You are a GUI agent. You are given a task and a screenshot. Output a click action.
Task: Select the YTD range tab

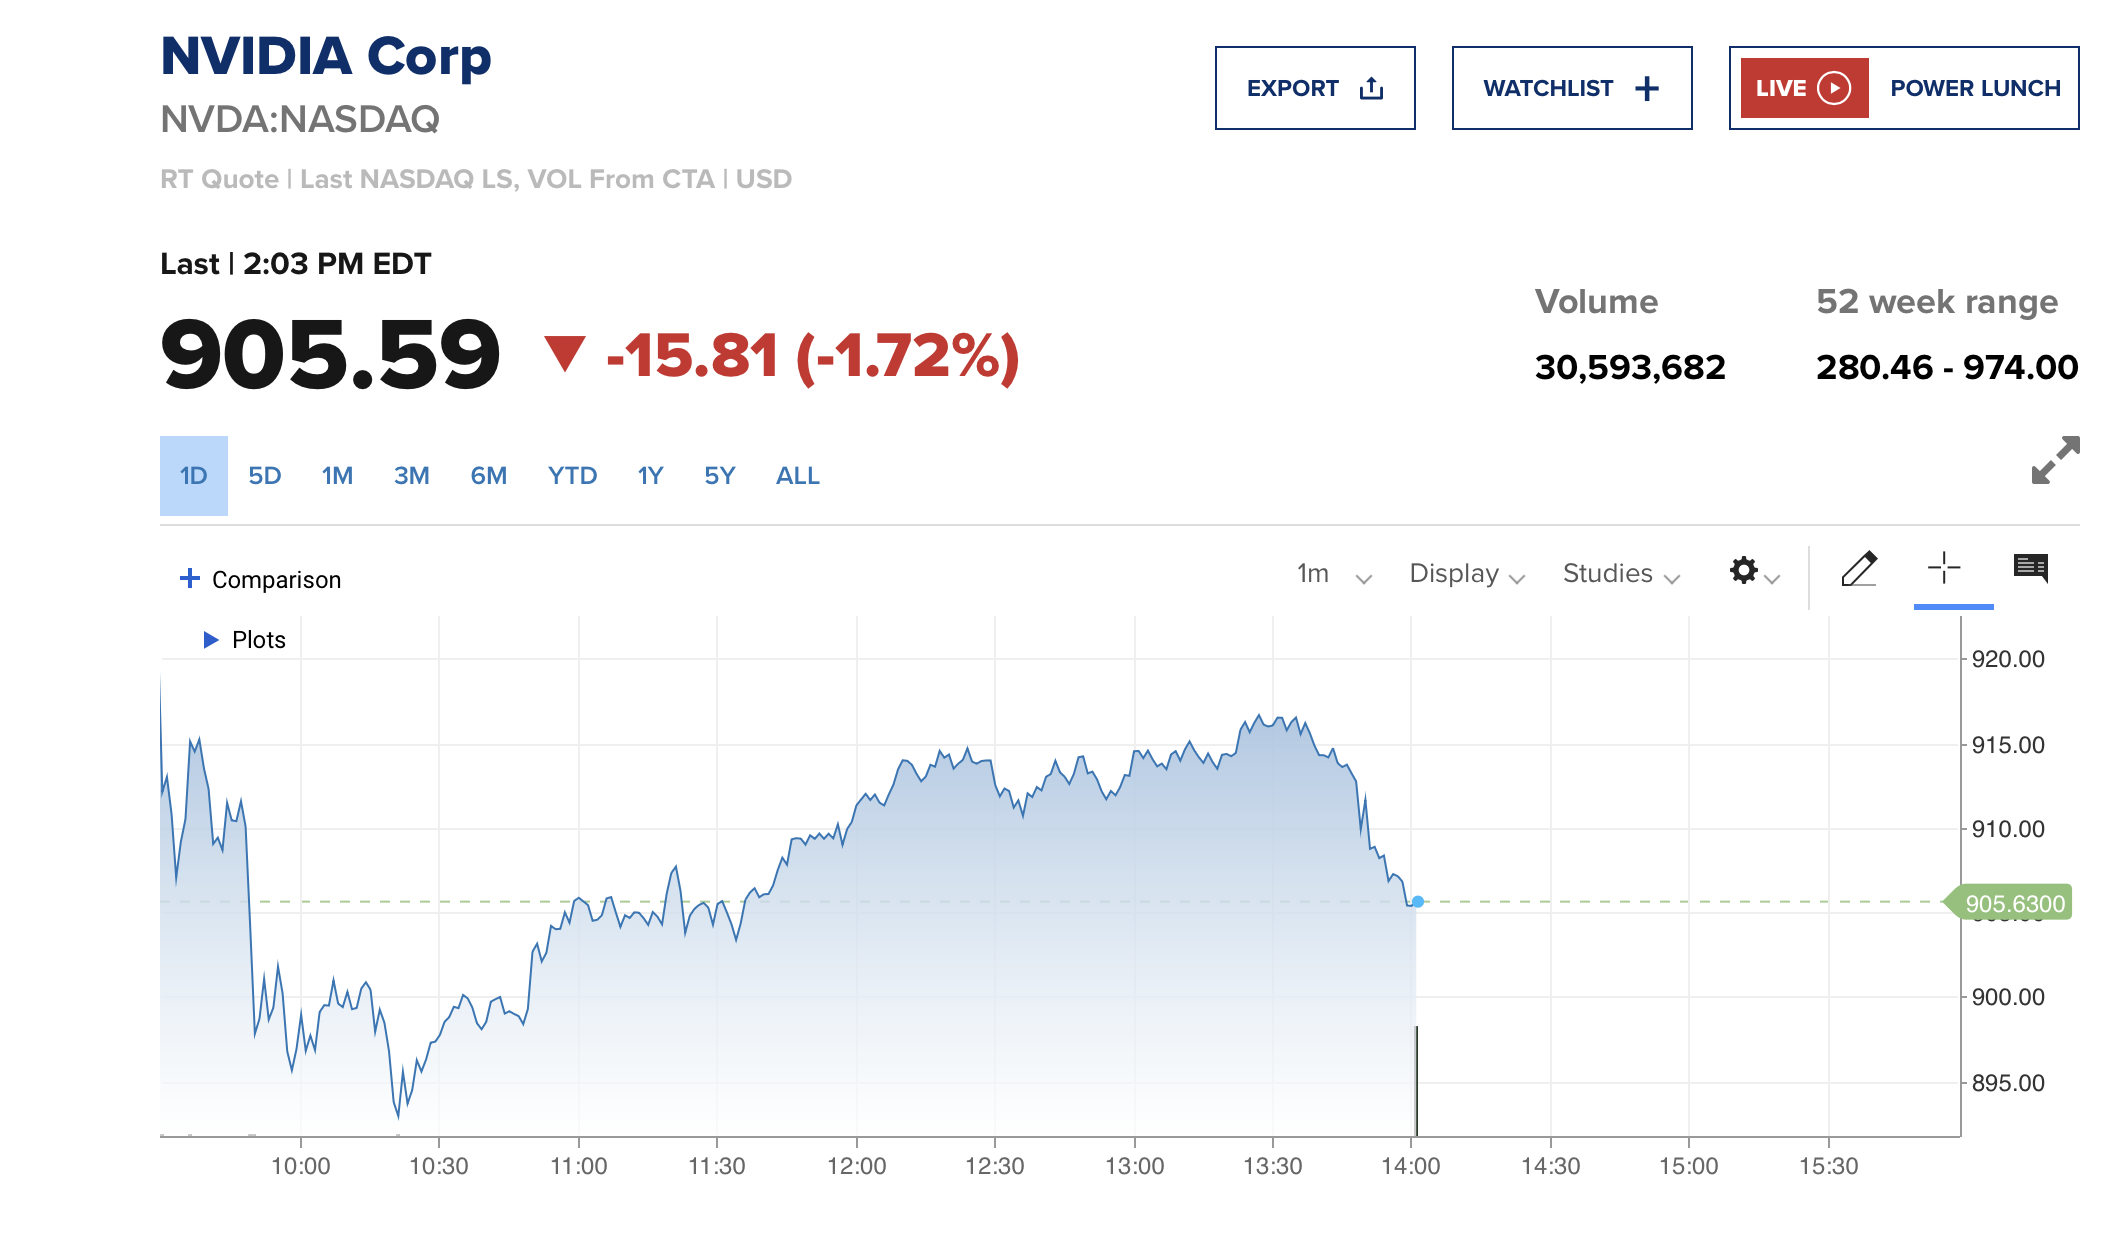[x=572, y=476]
